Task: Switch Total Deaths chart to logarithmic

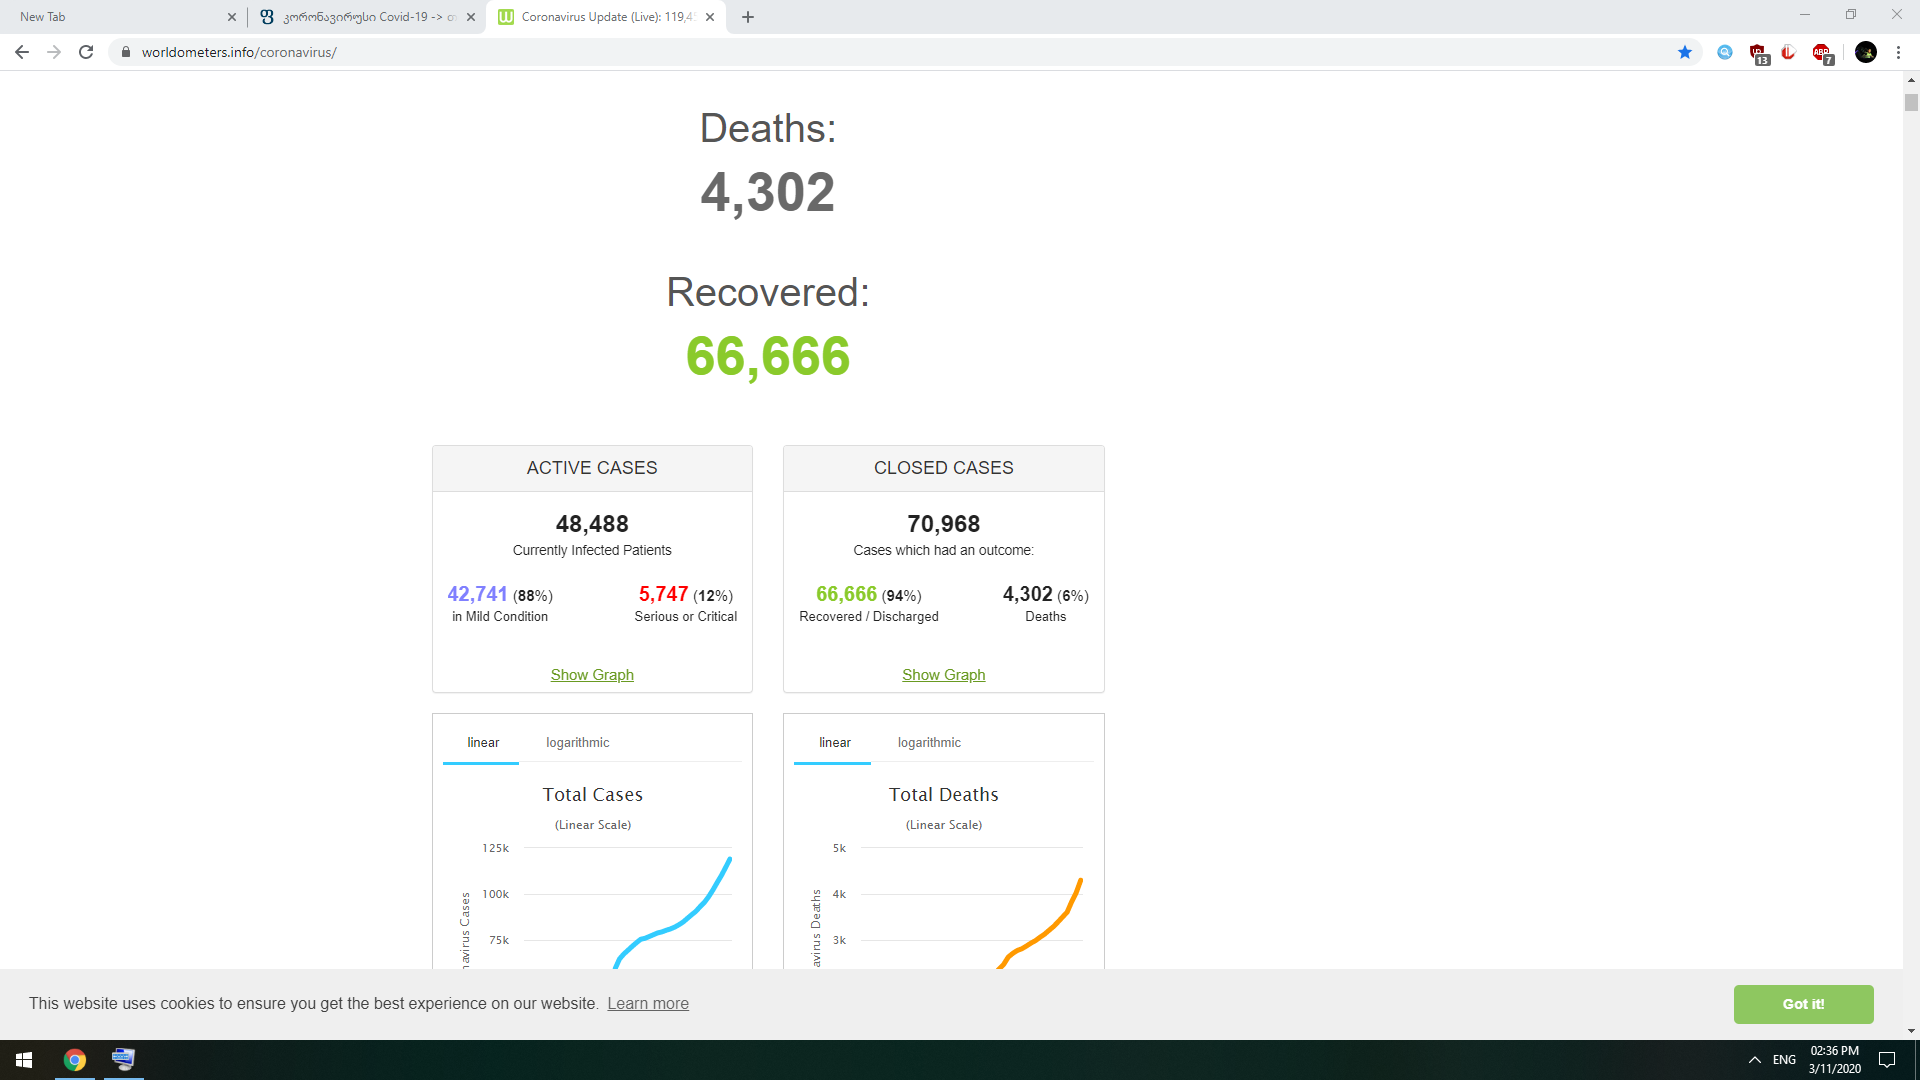Action: coord(929,742)
